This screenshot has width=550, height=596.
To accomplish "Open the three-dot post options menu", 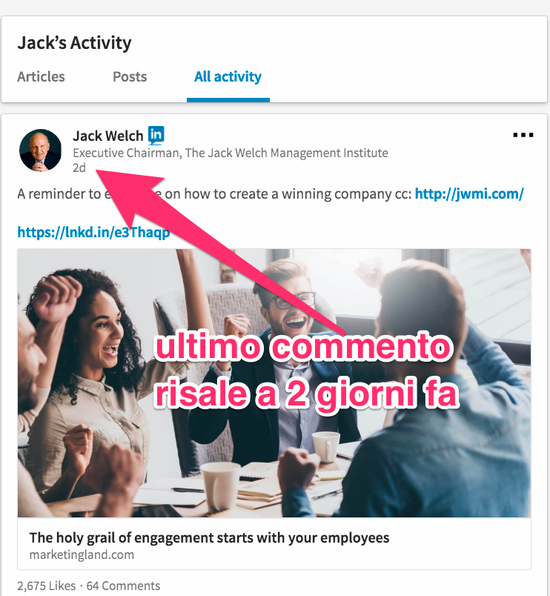I will 523,135.
